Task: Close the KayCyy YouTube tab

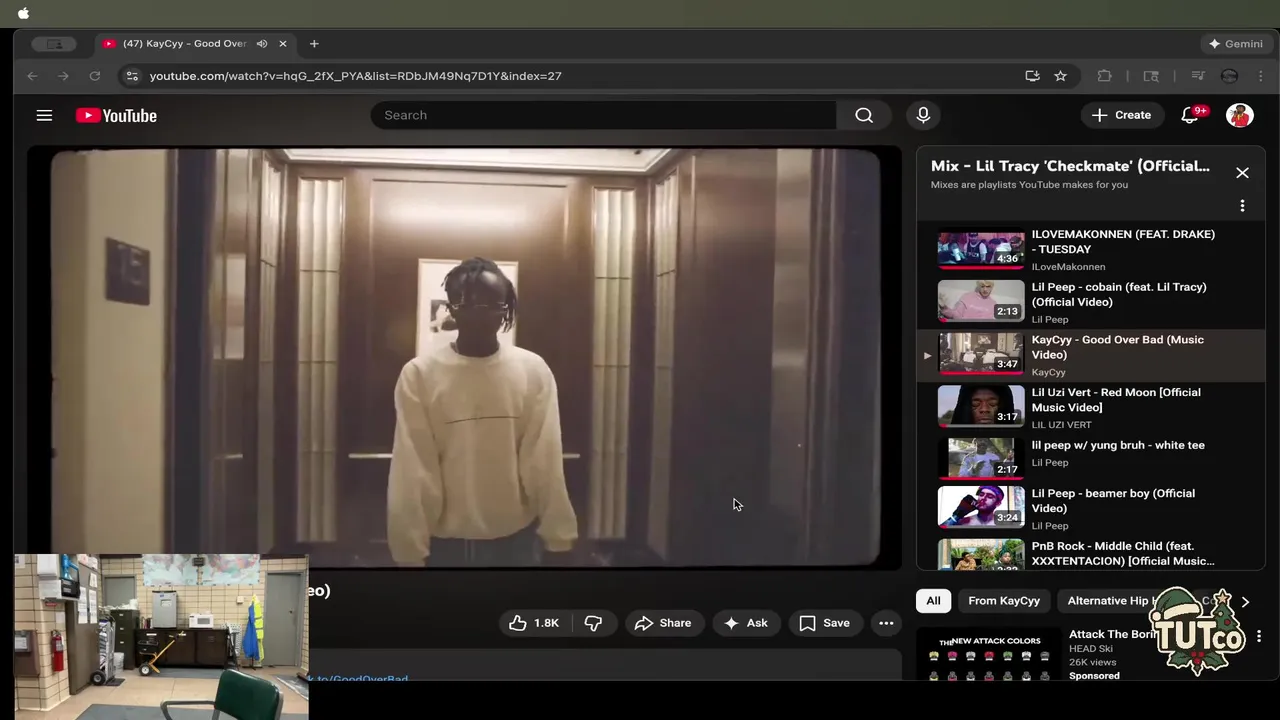Action: tap(282, 44)
